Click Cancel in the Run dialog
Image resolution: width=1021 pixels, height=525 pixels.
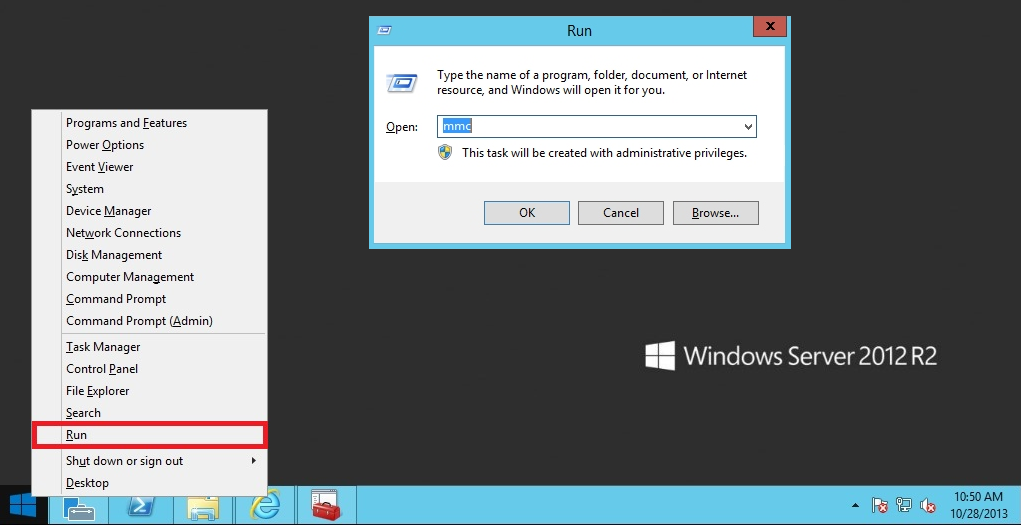[621, 213]
